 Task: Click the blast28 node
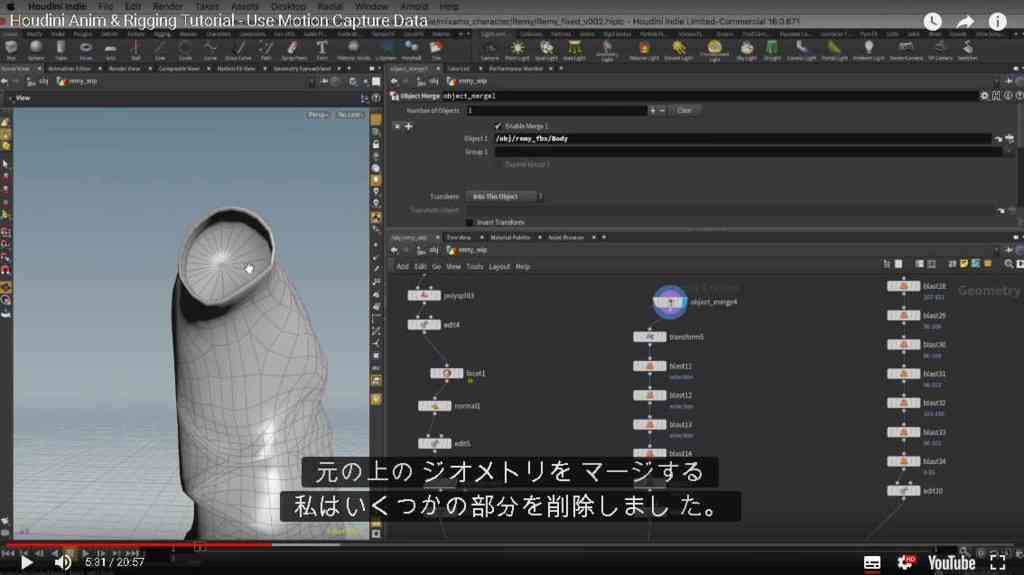pyautogui.click(x=904, y=286)
